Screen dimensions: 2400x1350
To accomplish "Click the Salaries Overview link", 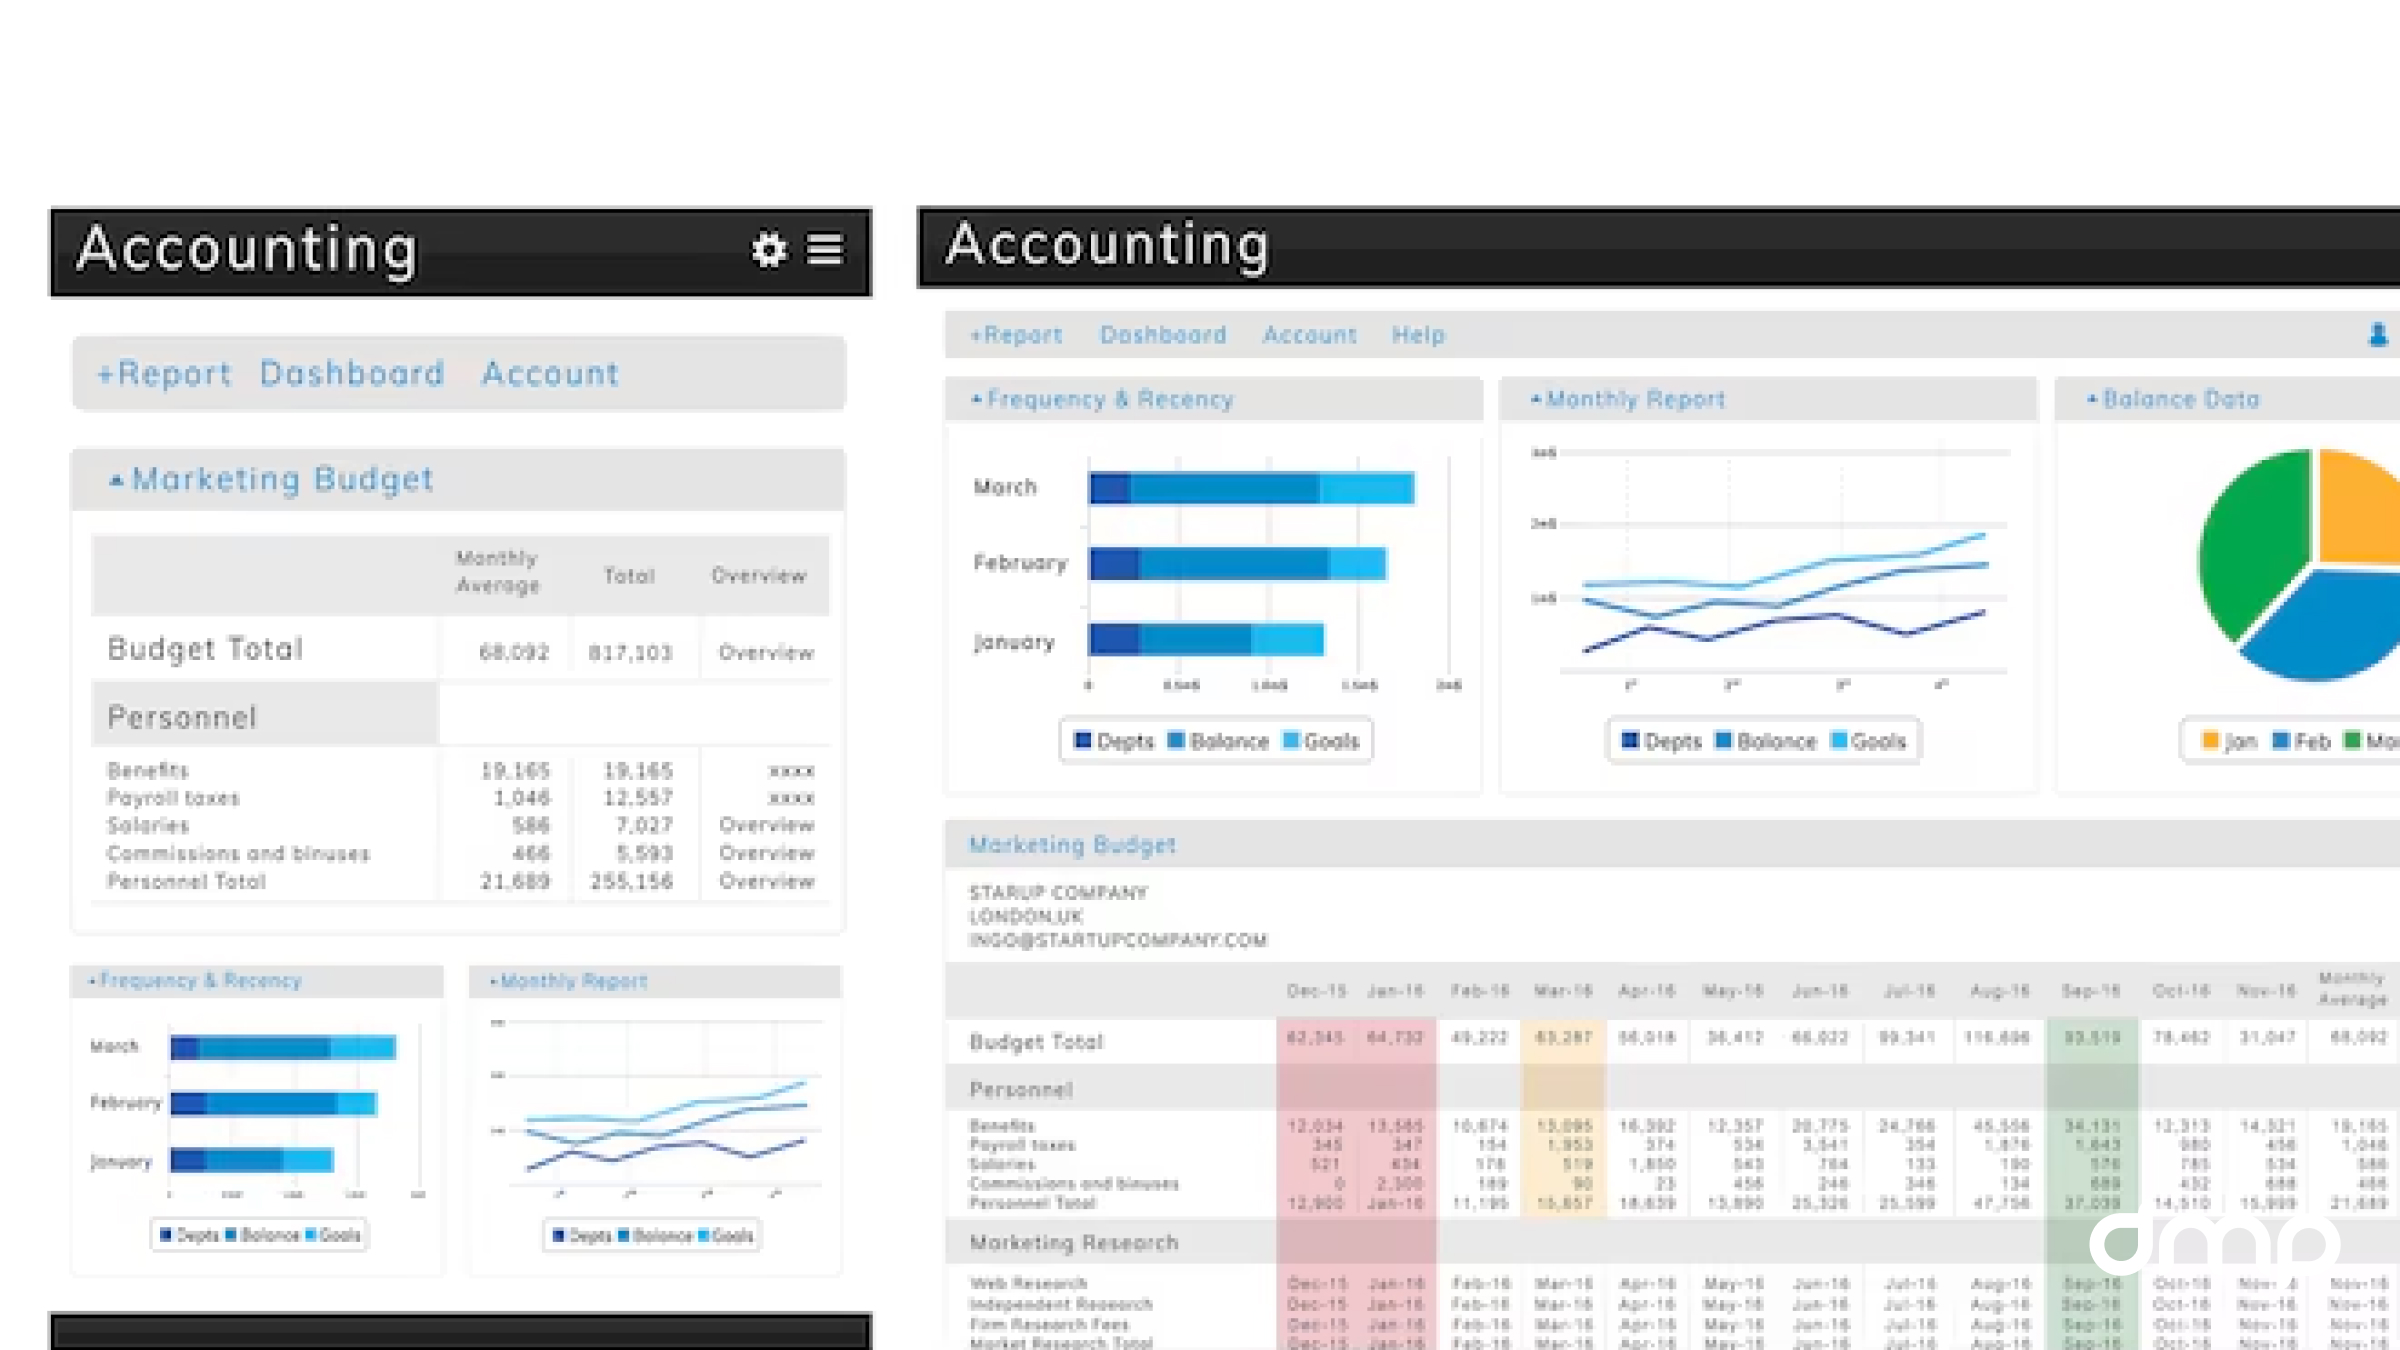I will 766,825.
